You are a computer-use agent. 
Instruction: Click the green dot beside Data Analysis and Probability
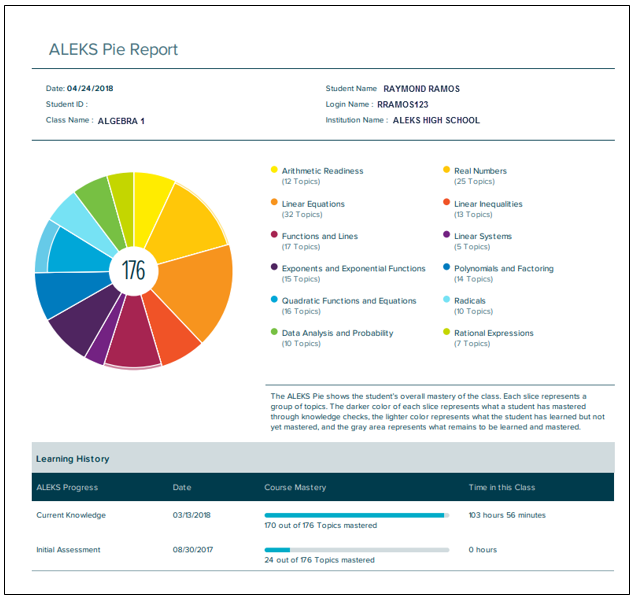pyautogui.click(x=274, y=333)
